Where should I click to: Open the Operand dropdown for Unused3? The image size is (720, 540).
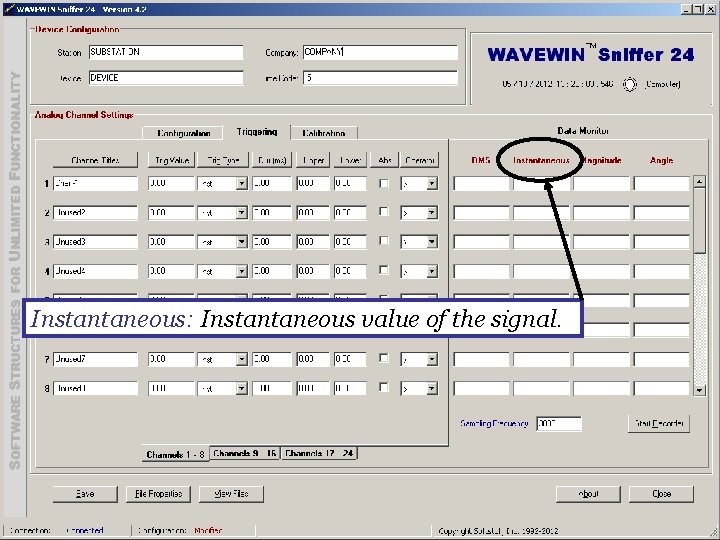pyautogui.click(x=432, y=242)
